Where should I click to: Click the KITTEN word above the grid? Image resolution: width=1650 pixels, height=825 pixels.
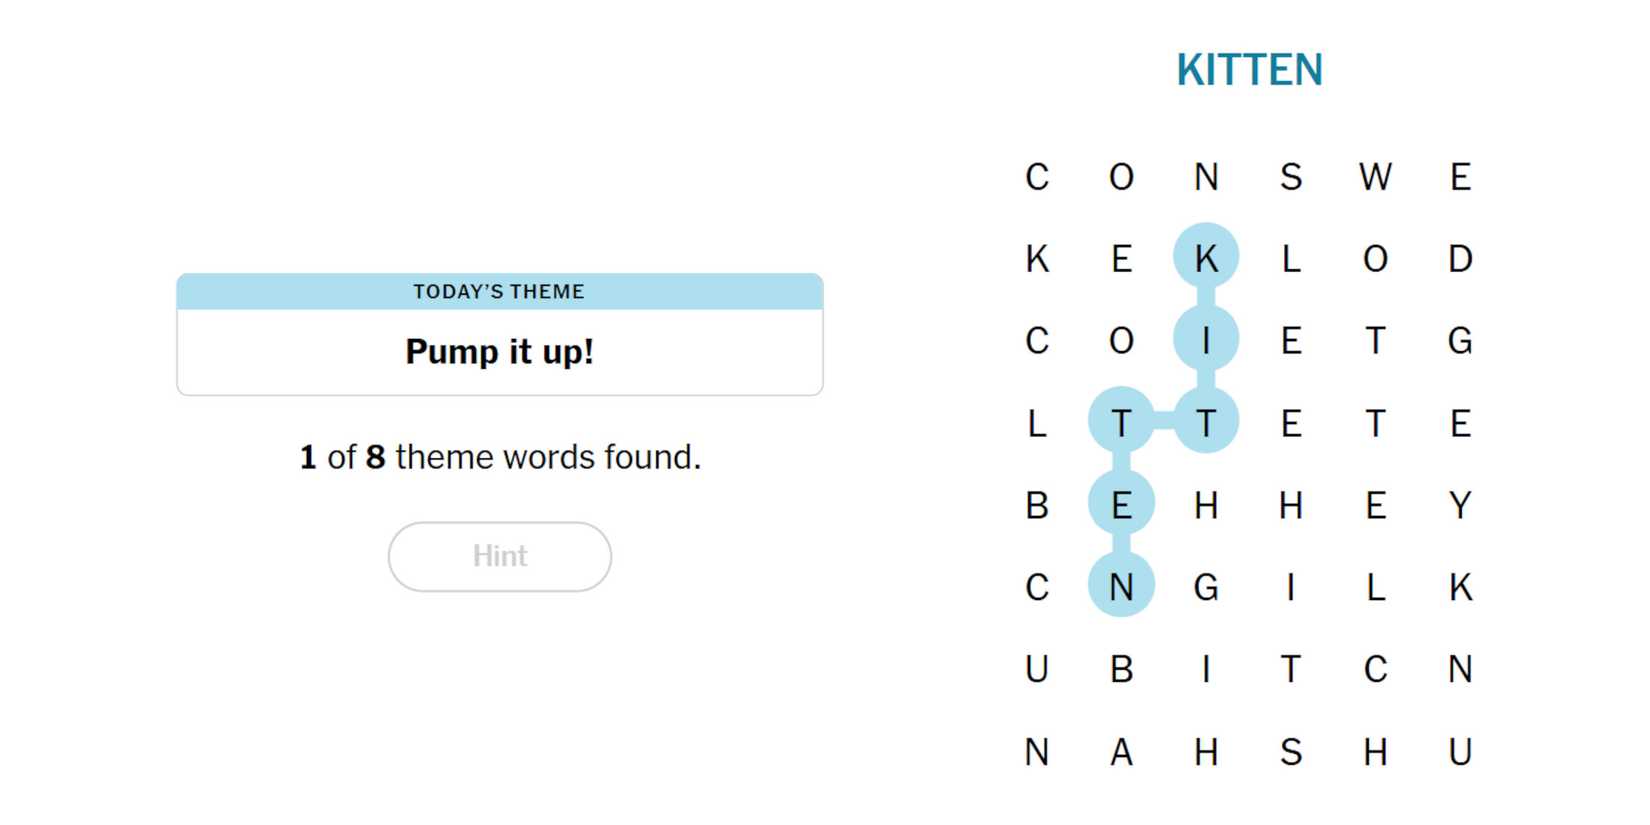[x=1249, y=70]
